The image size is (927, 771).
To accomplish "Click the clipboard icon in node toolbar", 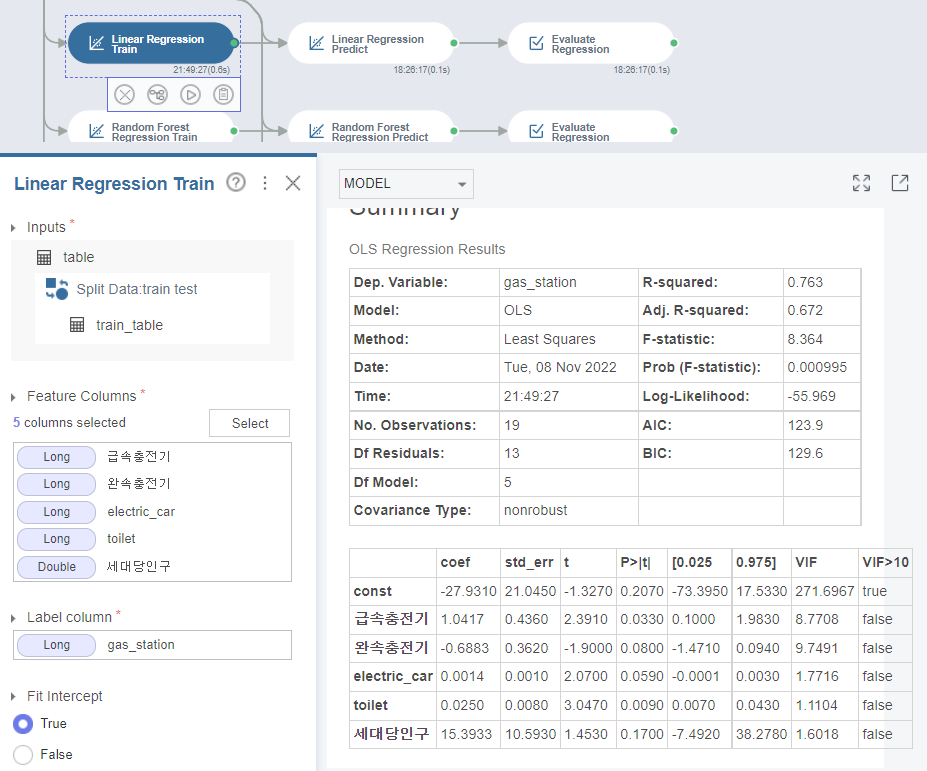I will 223,95.
